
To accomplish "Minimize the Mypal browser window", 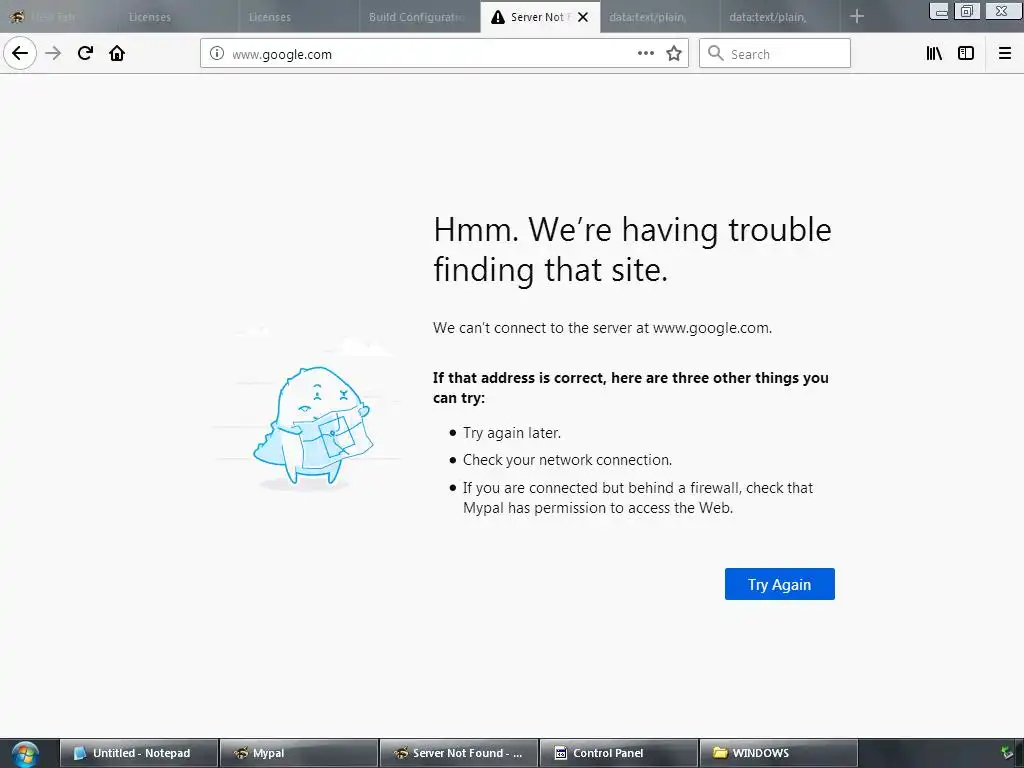I will (940, 11).
